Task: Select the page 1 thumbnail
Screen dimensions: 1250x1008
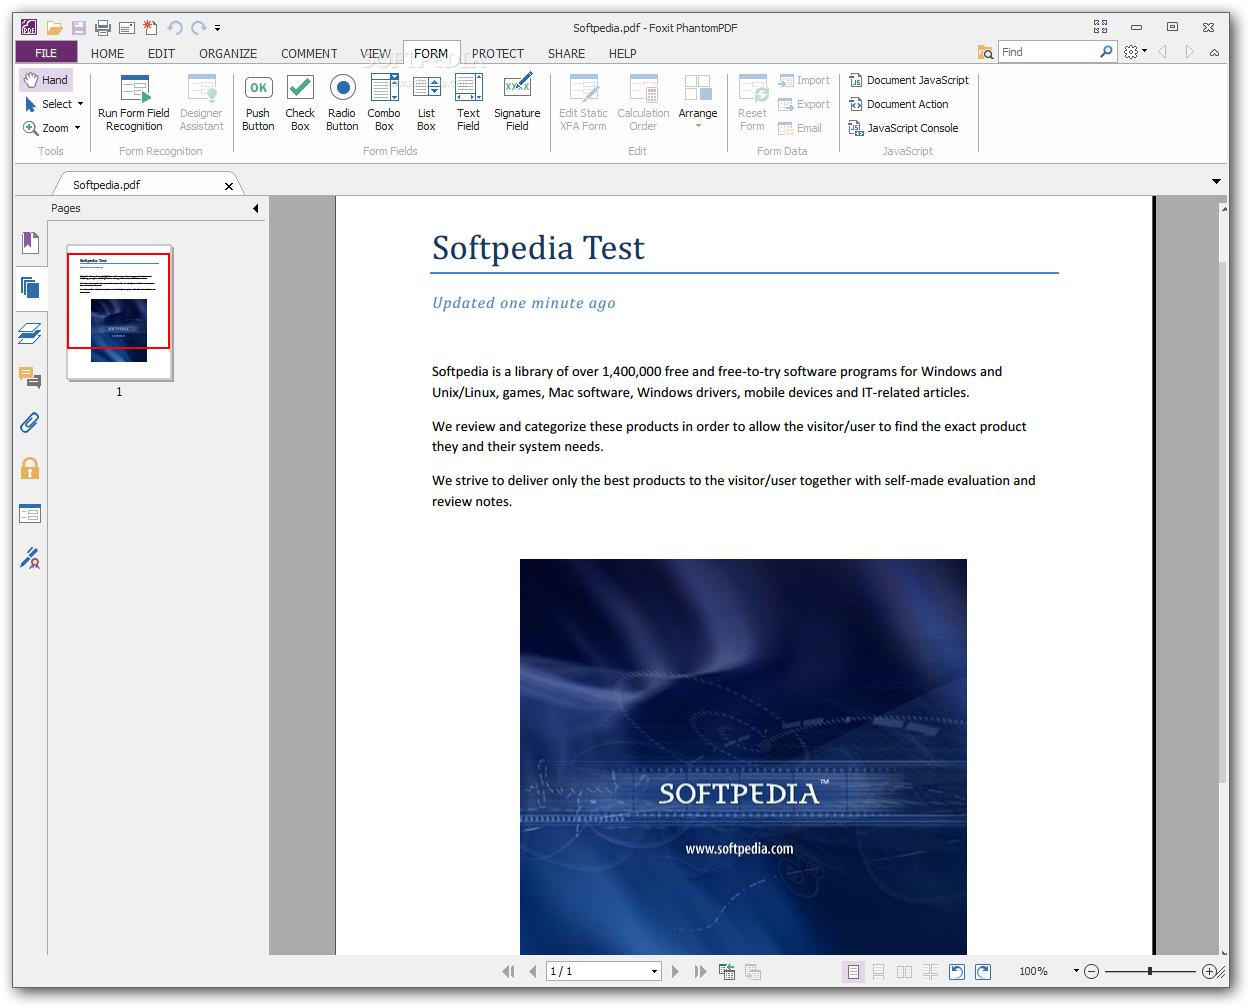Action: pyautogui.click(x=119, y=312)
